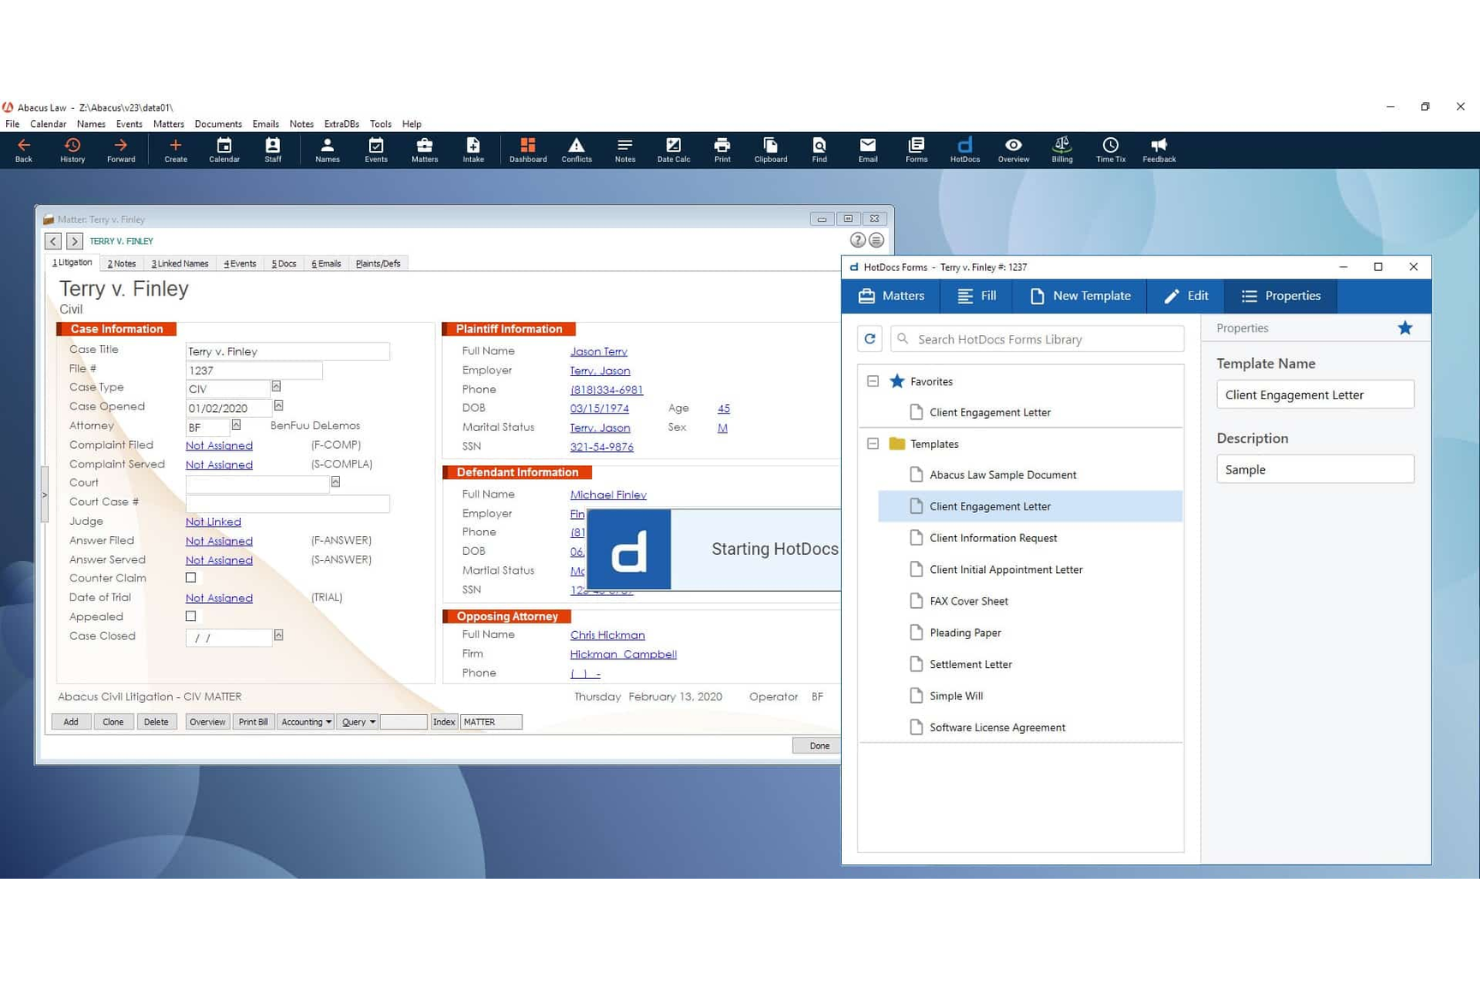Viewport: 1480px width, 987px height.
Task: Open the Calendar toolbar icon
Action: click(x=224, y=150)
